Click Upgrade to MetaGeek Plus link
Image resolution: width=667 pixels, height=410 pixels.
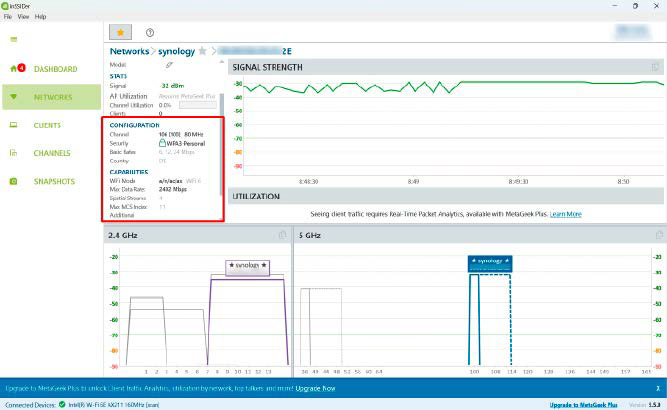click(583, 405)
